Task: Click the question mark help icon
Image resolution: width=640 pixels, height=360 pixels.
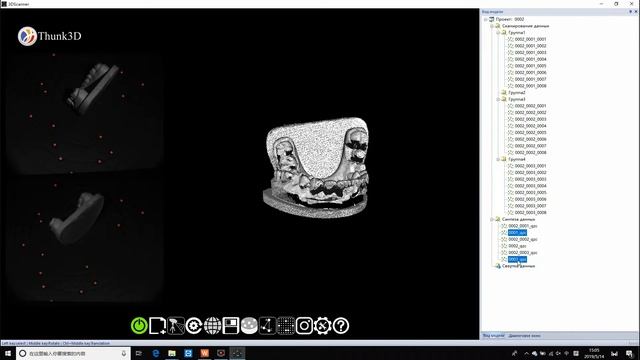Action: (x=341, y=326)
